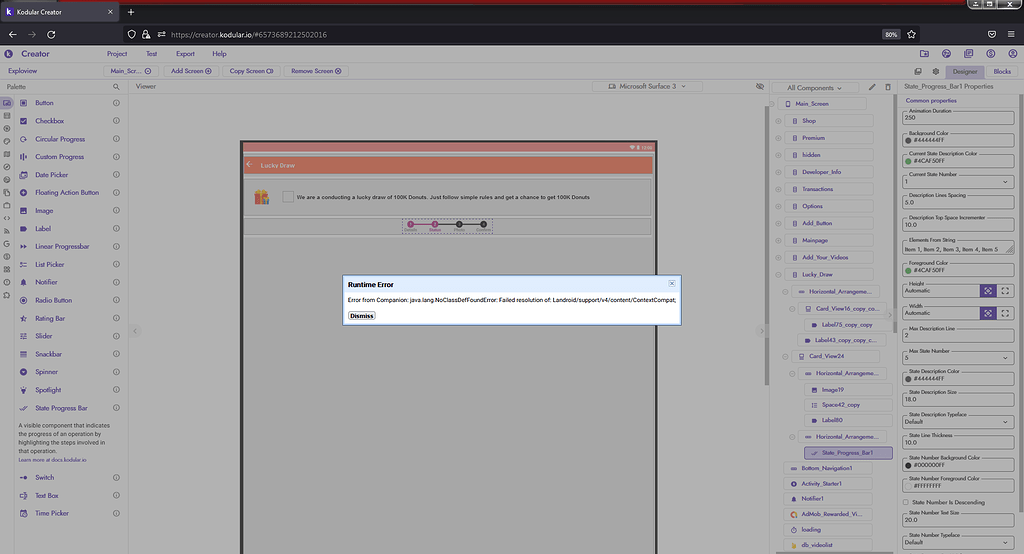Toggle State Number Is Descending checkbox

(x=906, y=502)
